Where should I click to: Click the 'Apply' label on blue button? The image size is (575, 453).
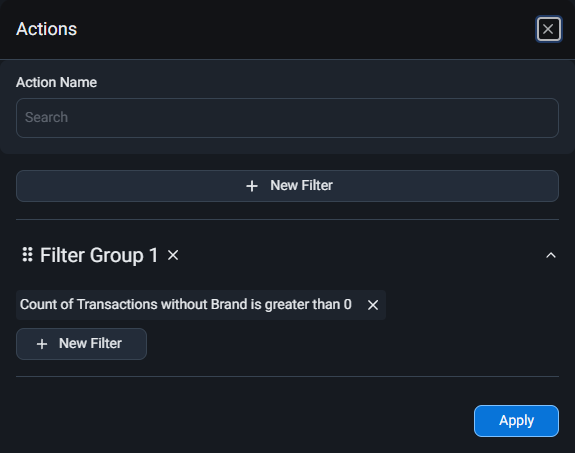click(x=516, y=421)
